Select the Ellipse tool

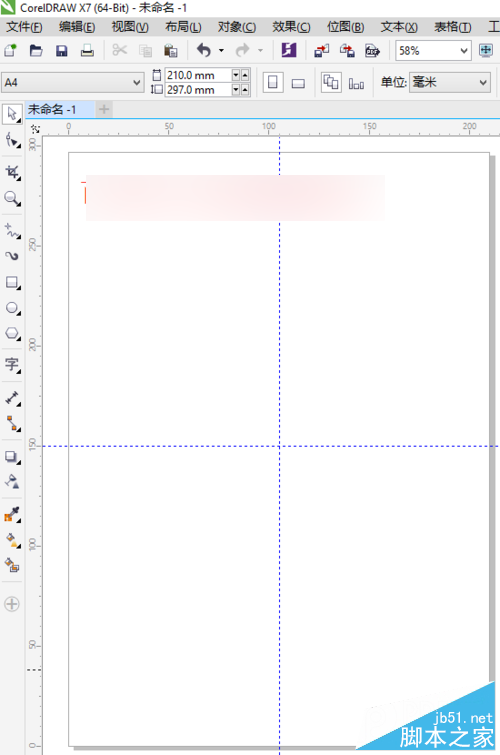tap(12, 308)
